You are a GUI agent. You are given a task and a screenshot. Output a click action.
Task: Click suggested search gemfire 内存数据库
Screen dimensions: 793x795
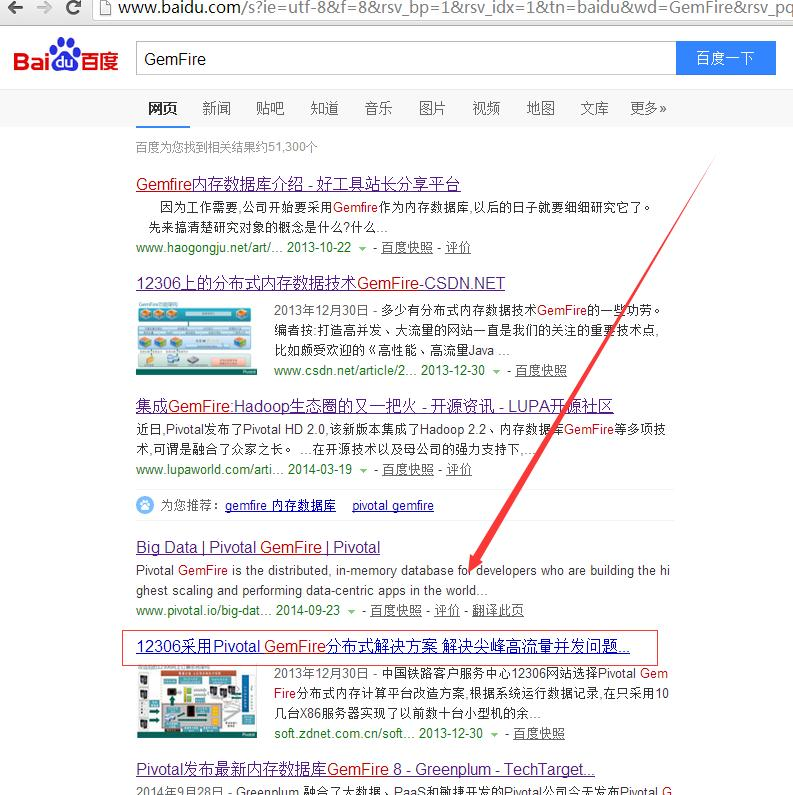pyautogui.click(x=280, y=505)
